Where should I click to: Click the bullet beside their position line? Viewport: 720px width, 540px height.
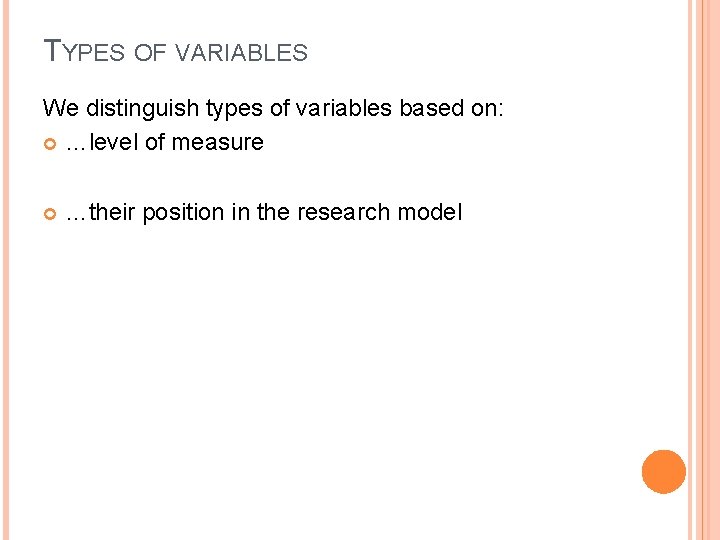[x=50, y=213]
